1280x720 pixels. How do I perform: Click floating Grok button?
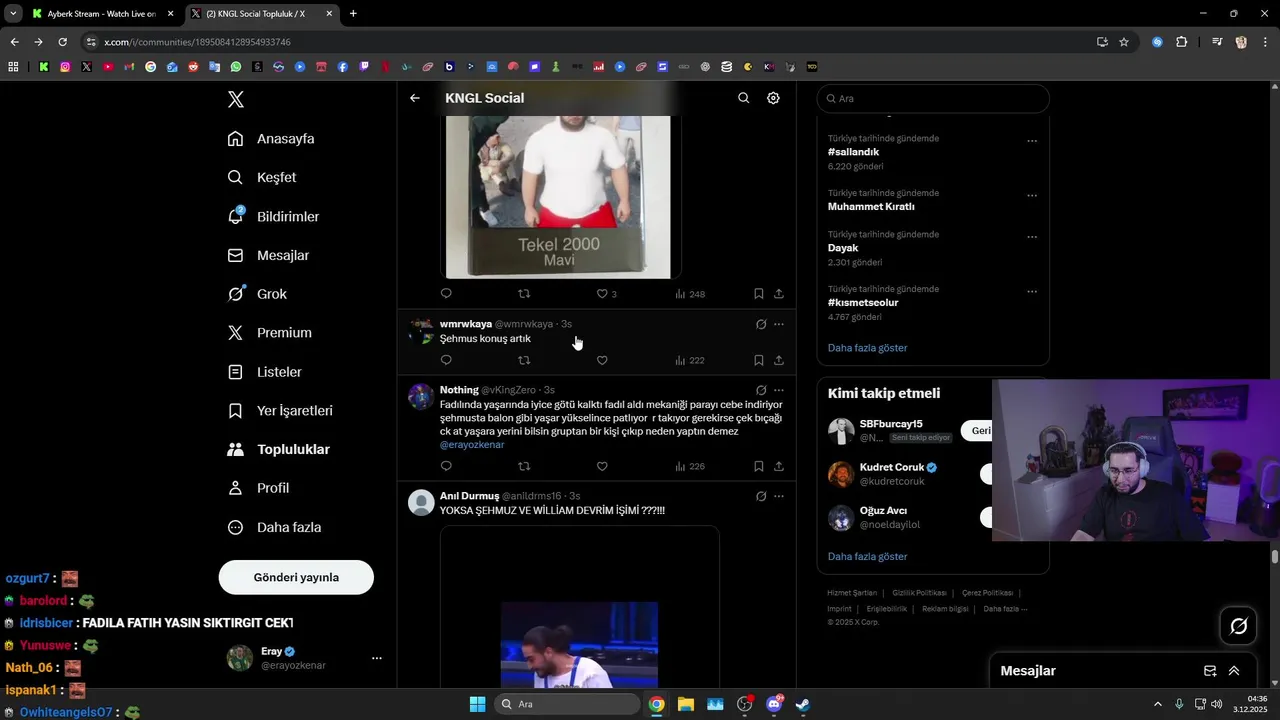(1239, 626)
